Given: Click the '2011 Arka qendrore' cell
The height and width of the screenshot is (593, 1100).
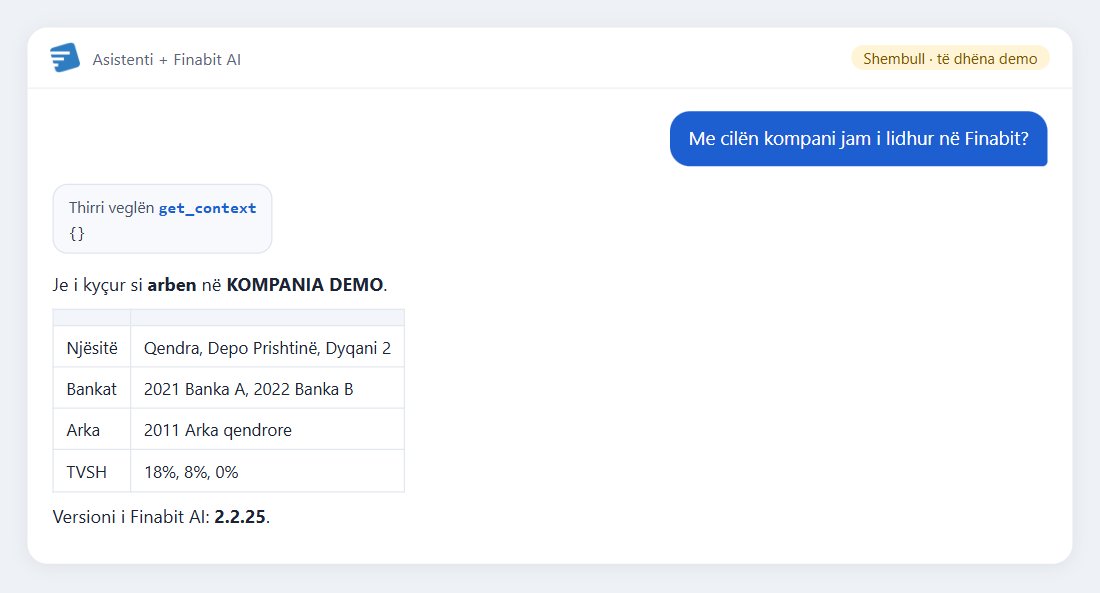Looking at the screenshot, I should 267,429.
